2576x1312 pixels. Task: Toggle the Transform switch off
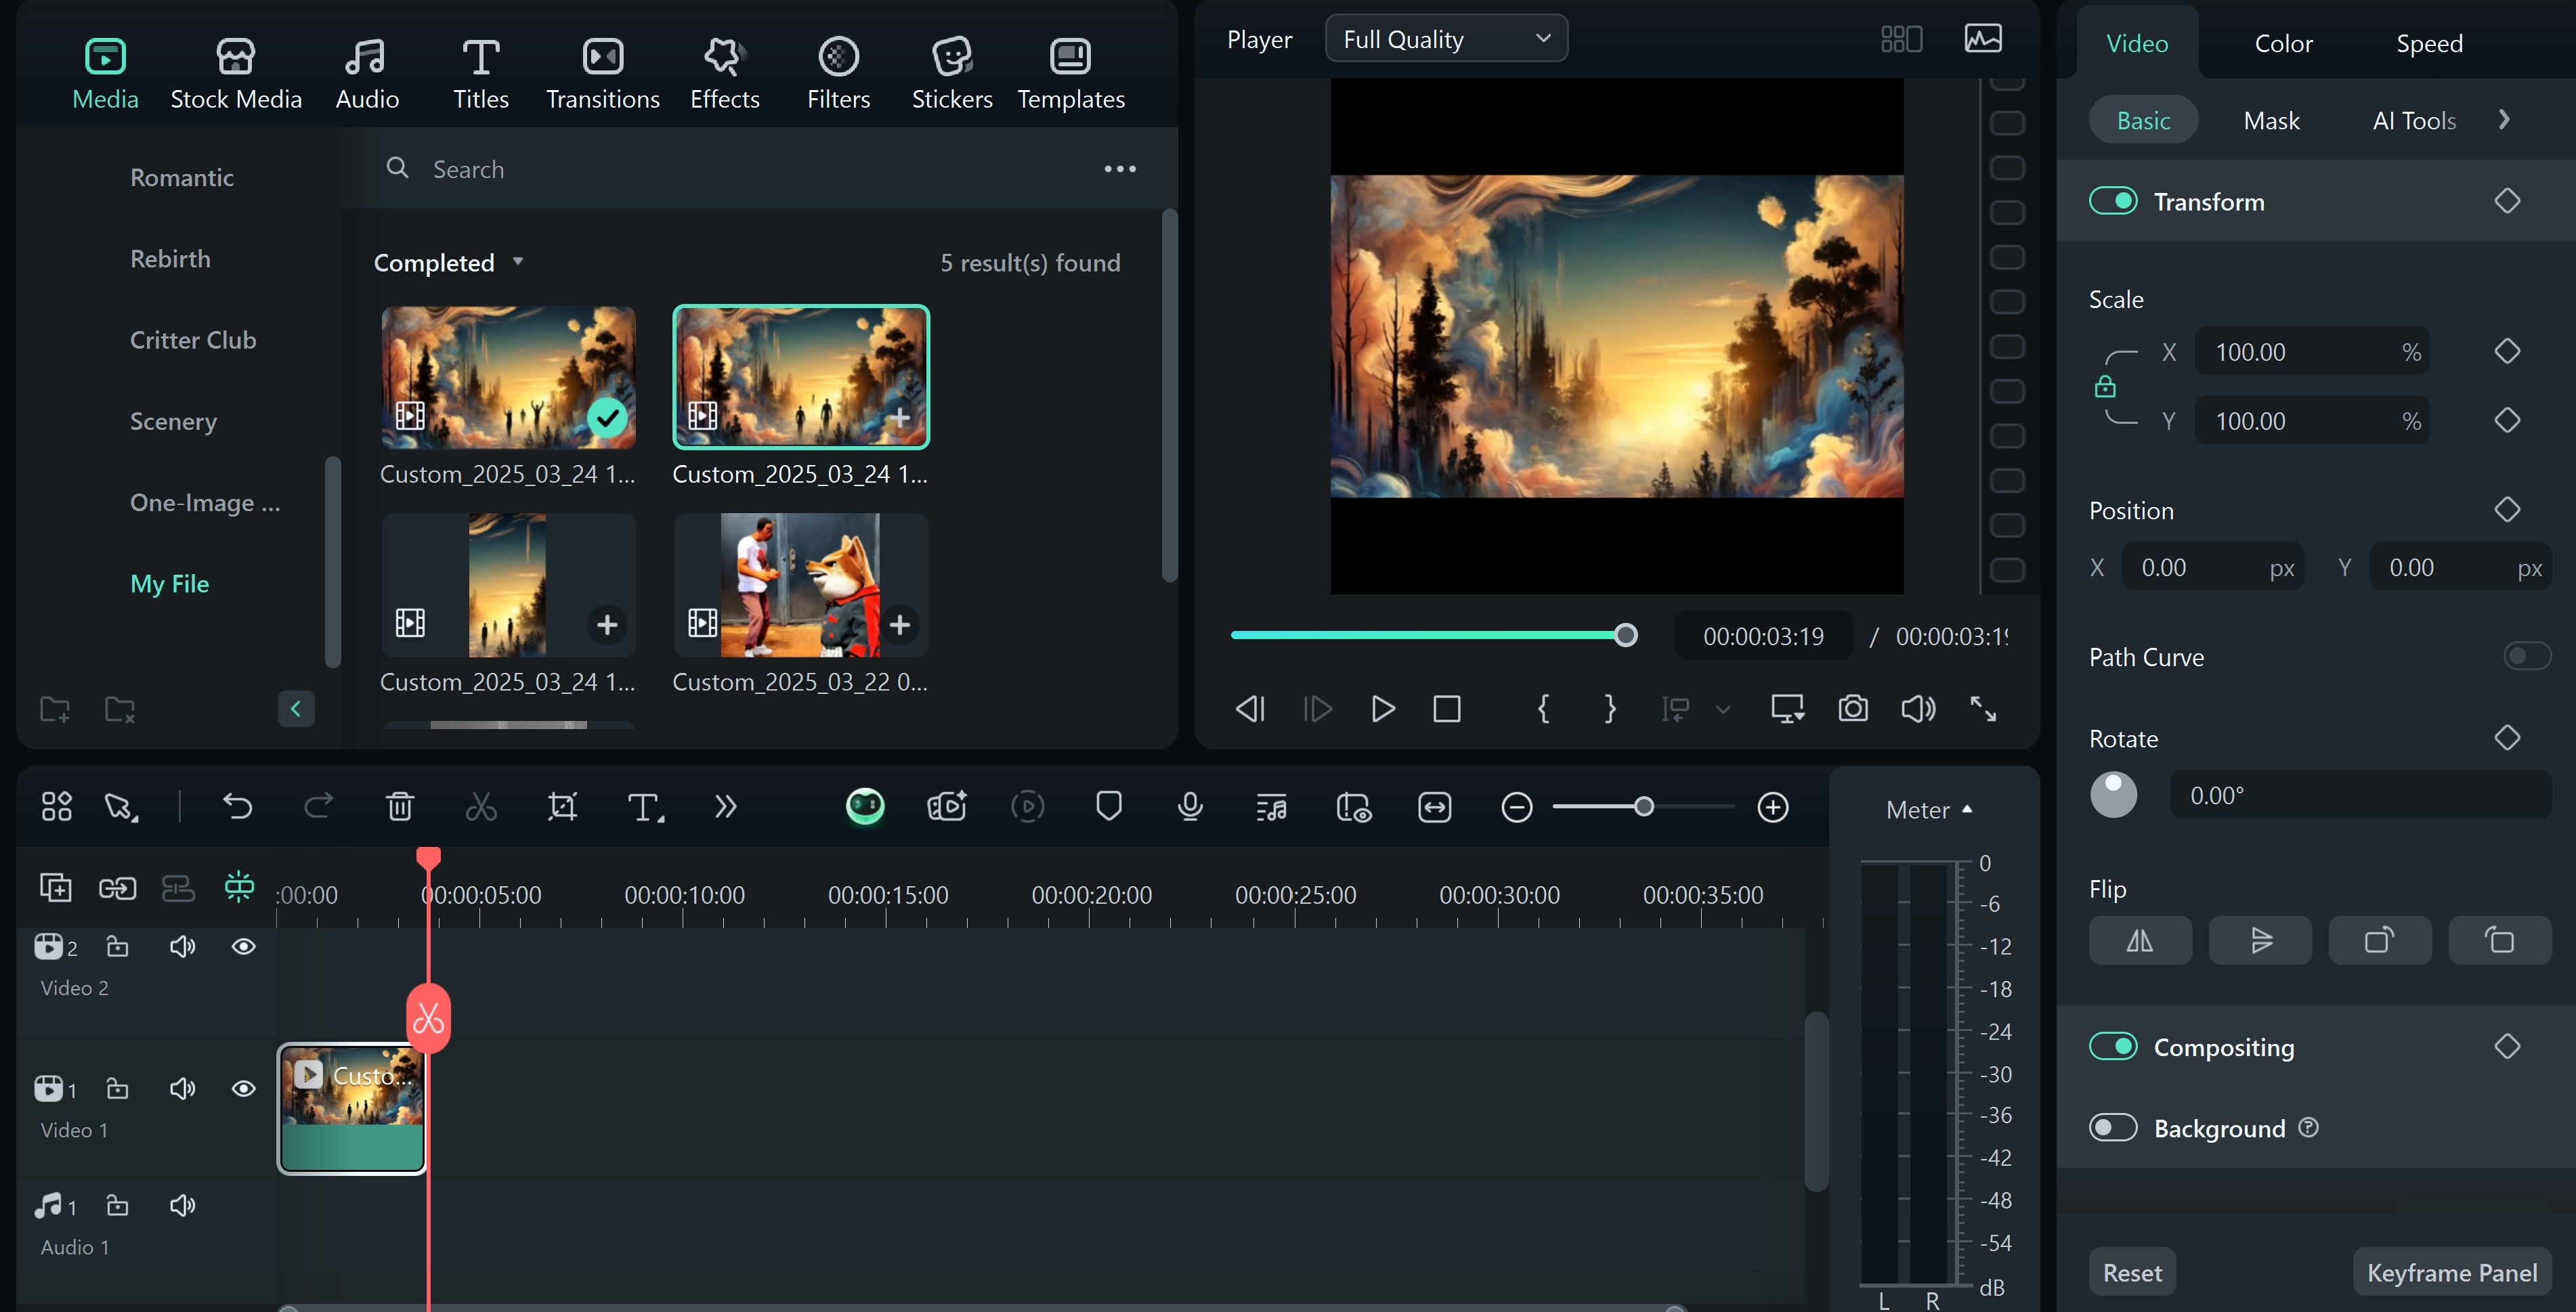click(x=2113, y=201)
